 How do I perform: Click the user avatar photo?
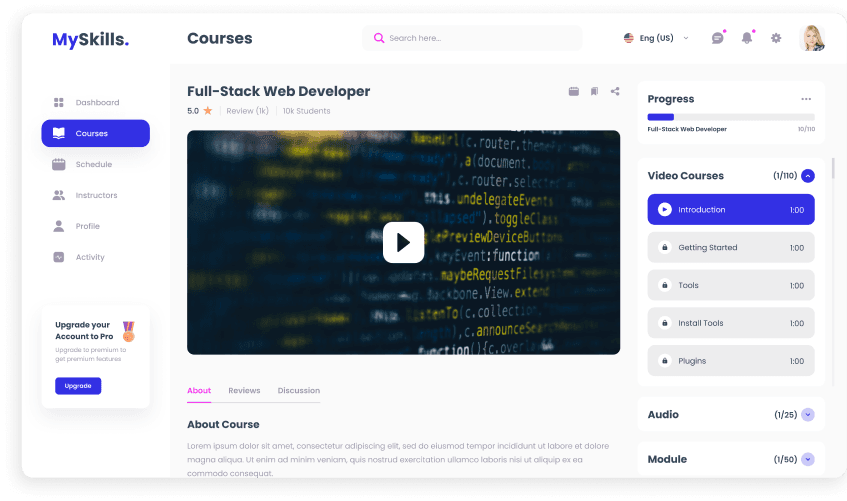coord(812,38)
